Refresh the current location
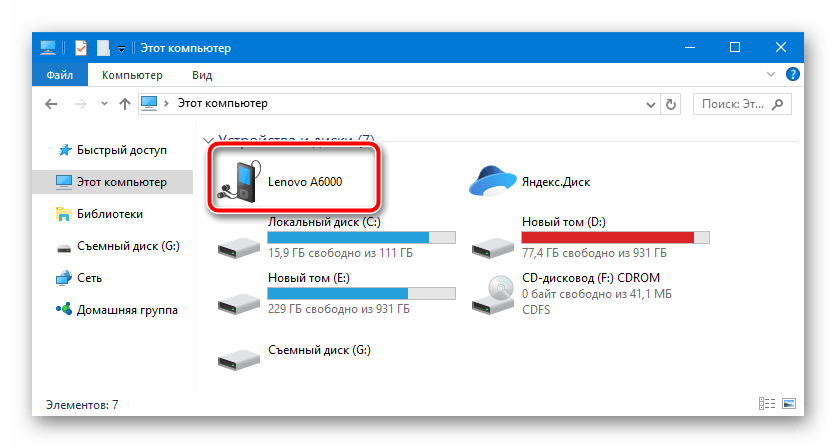Screen dimensions: 836x448 click(x=672, y=103)
